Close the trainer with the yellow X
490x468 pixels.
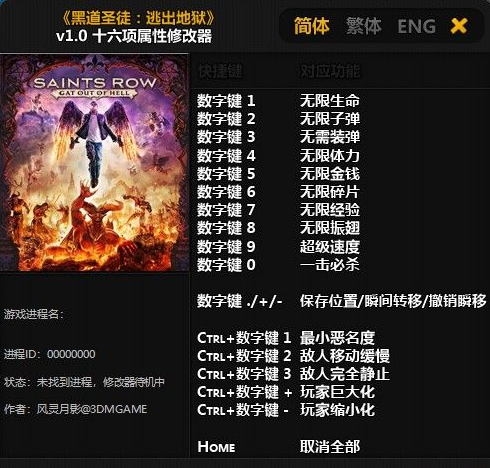(459, 26)
